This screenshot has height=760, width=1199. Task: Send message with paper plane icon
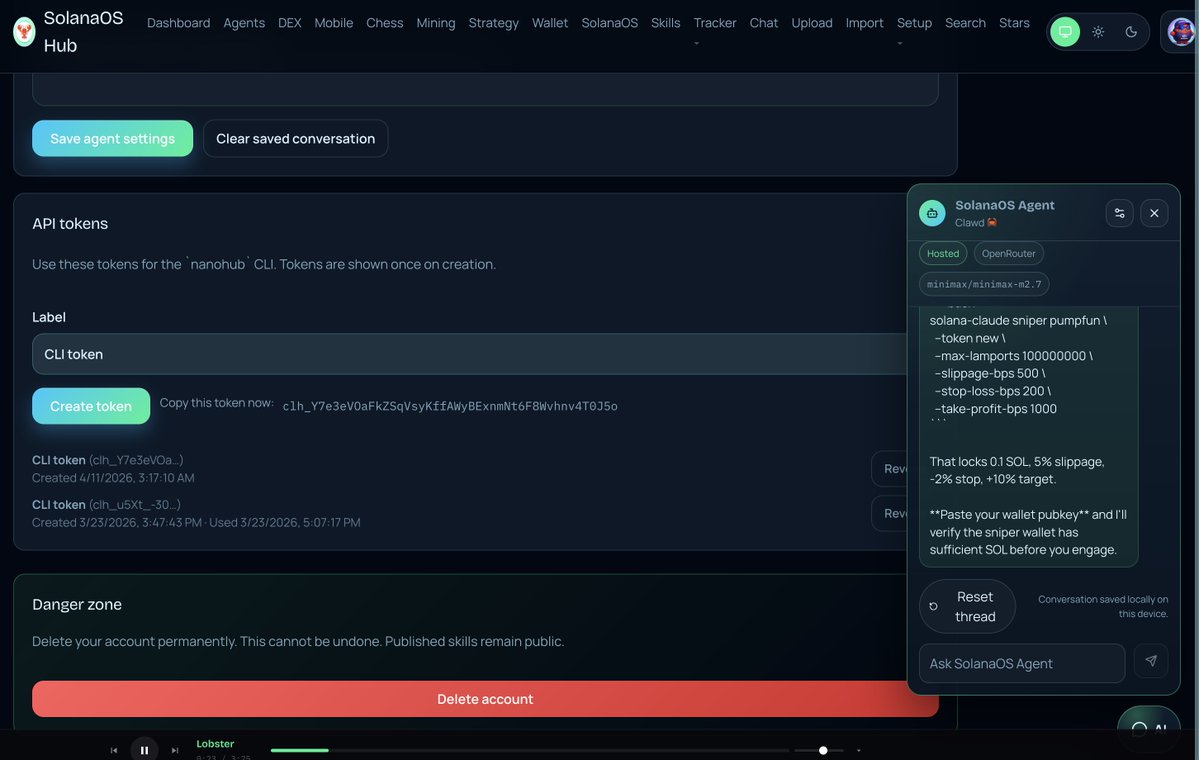click(1151, 661)
